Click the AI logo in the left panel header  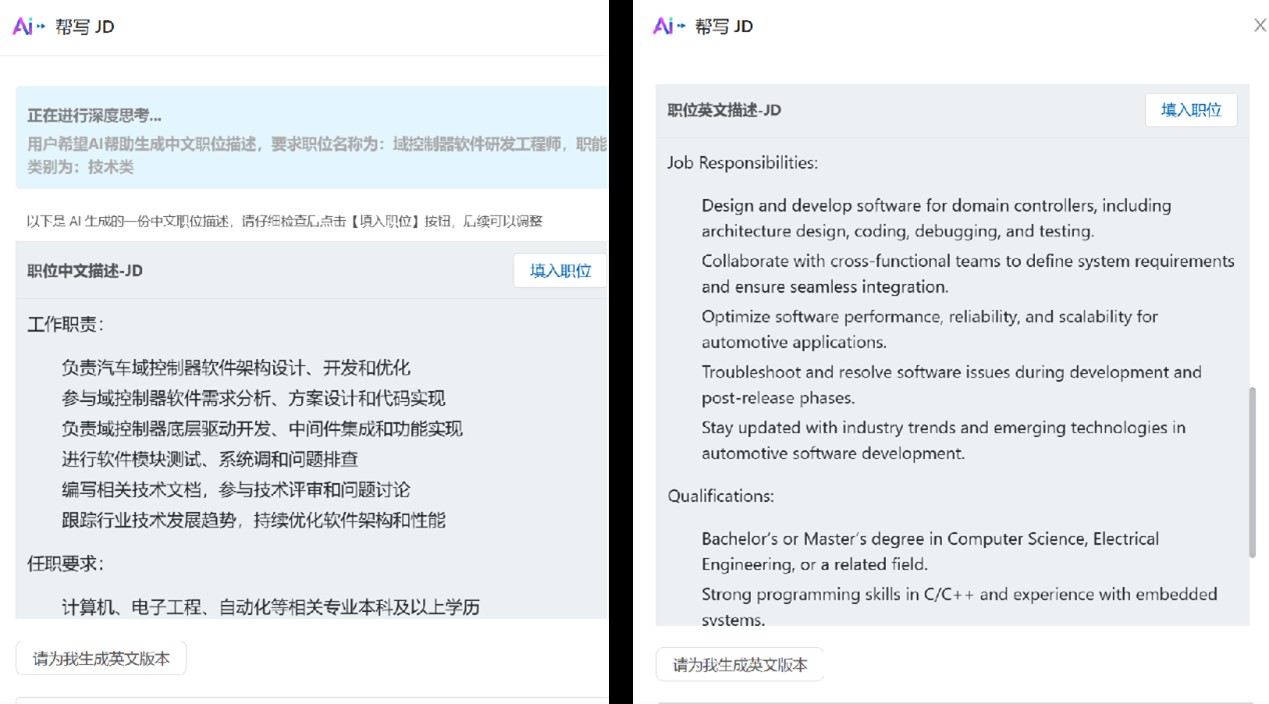[22, 27]
